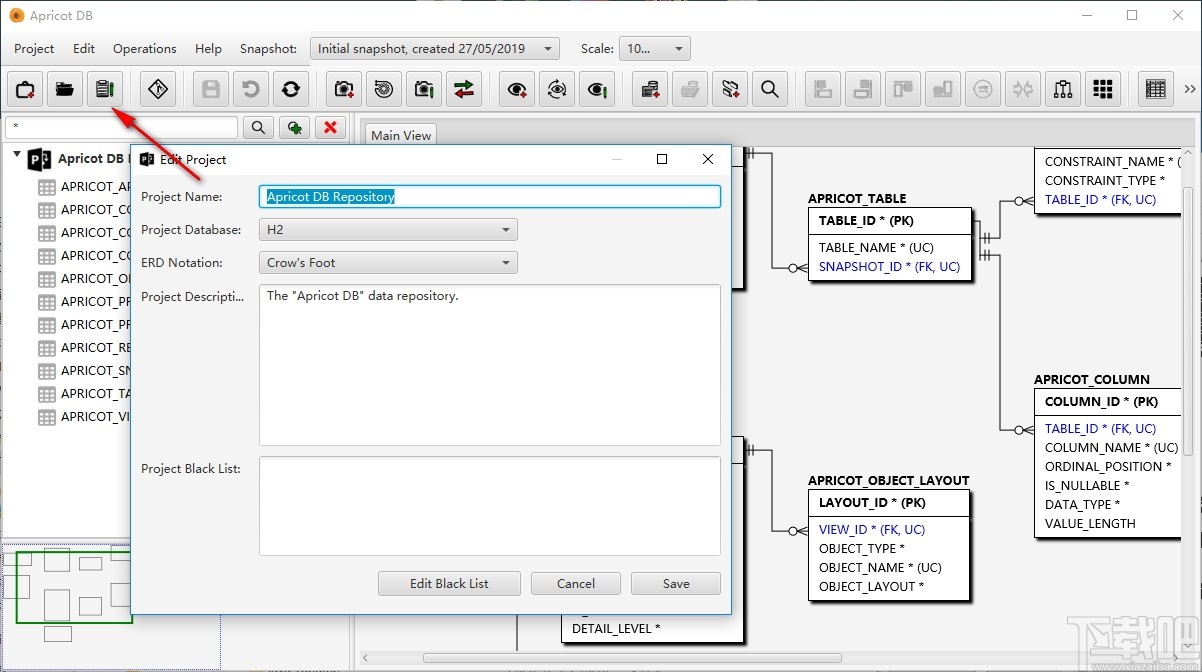Click the nine-square grid toolbar icon
This screenshot has width=1202, height=672.
(1103, 89)
